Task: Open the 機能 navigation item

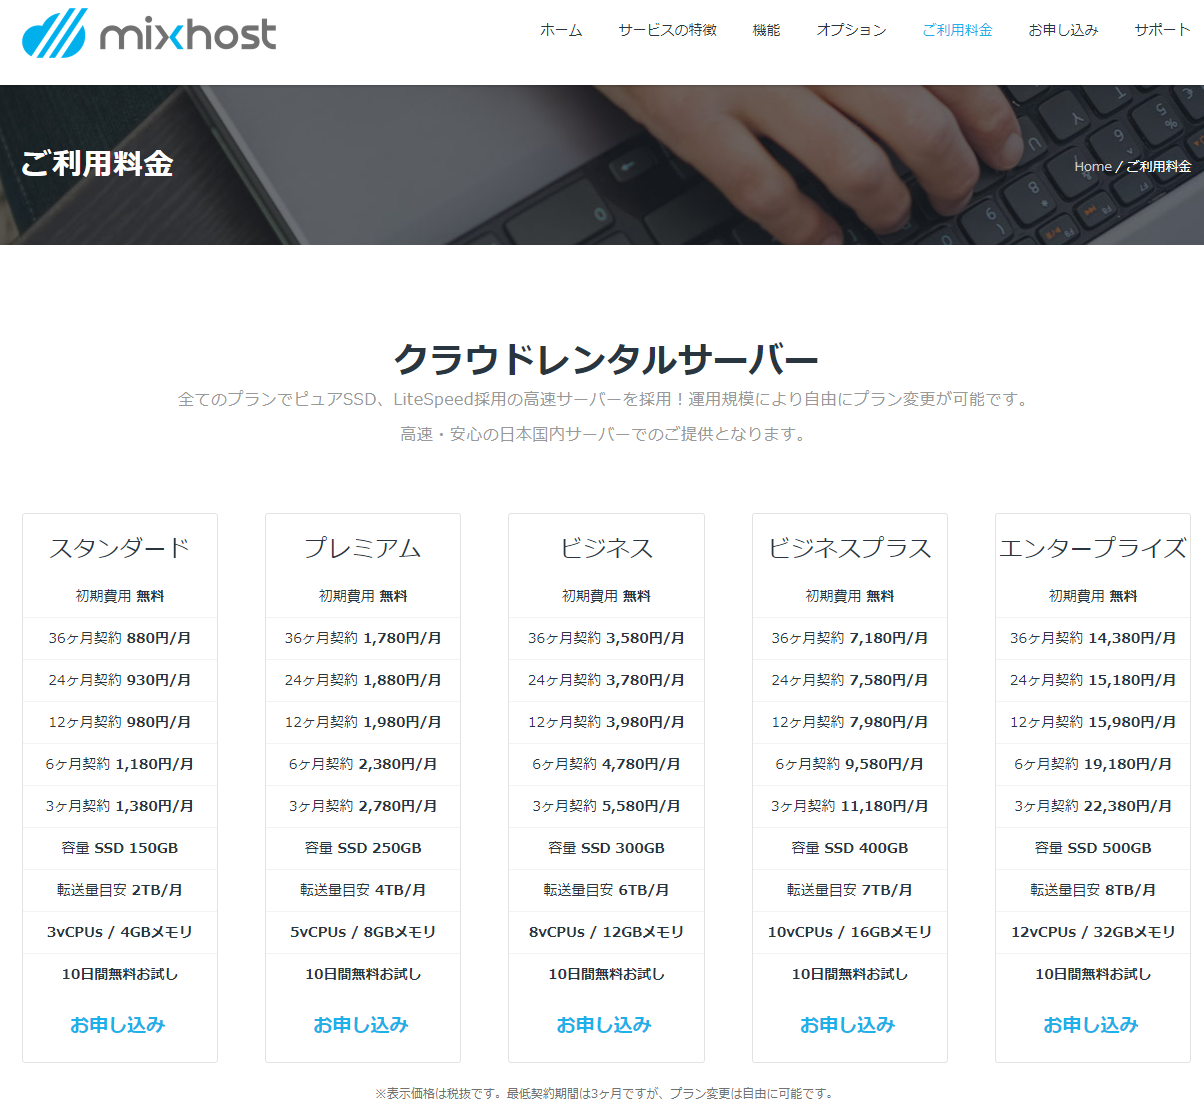Action: pyautogui.click(x=766, y=30)
